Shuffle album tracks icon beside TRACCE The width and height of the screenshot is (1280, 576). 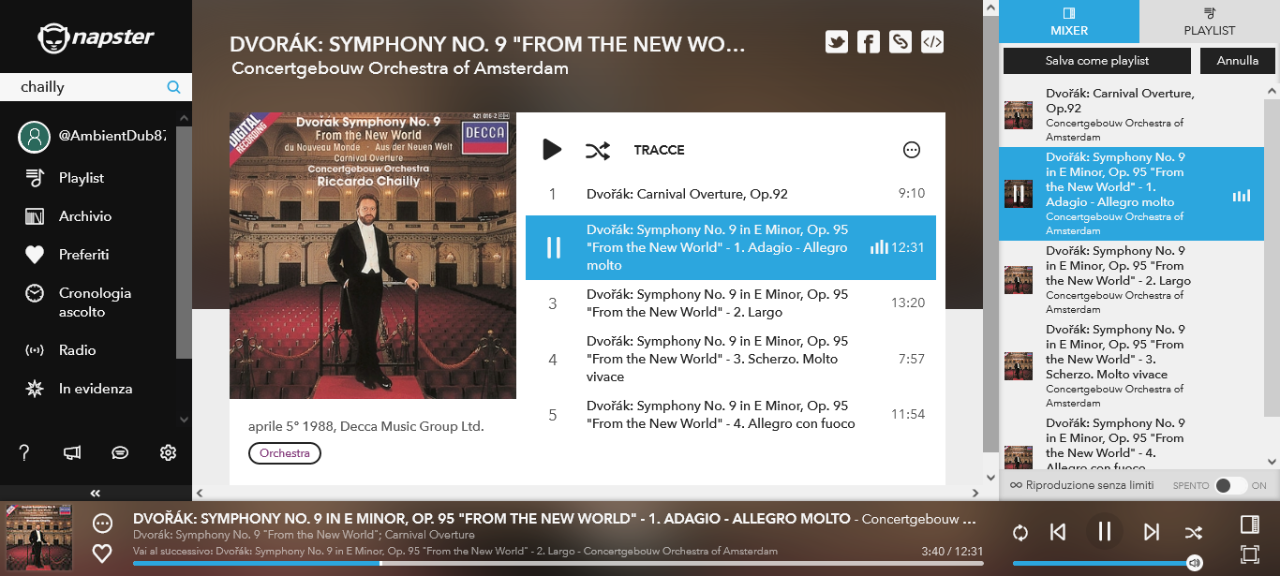(x=597, y=150)
